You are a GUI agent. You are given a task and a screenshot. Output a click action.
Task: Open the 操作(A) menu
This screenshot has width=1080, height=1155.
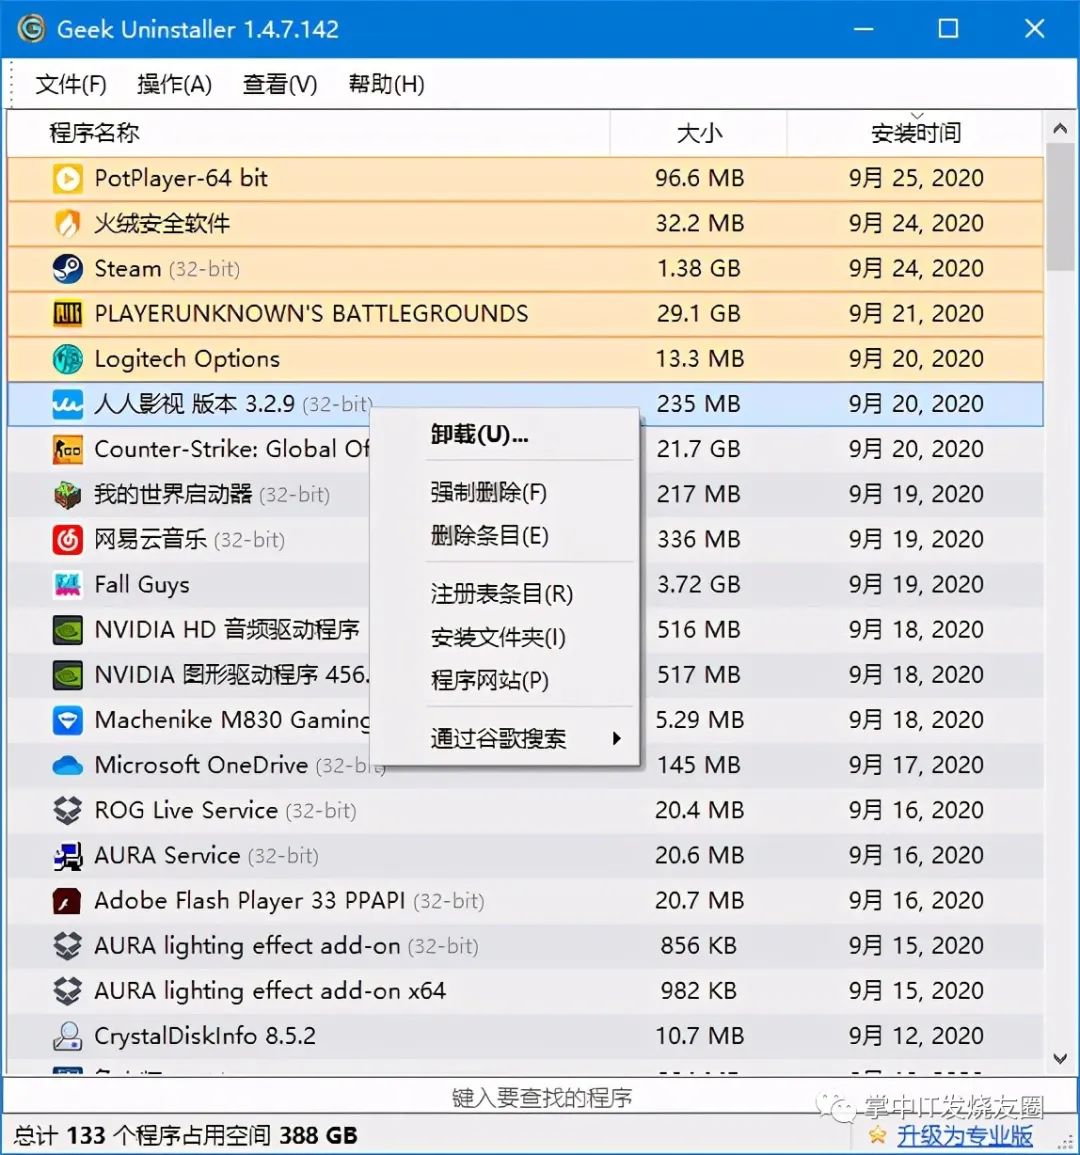pos(175,84)
